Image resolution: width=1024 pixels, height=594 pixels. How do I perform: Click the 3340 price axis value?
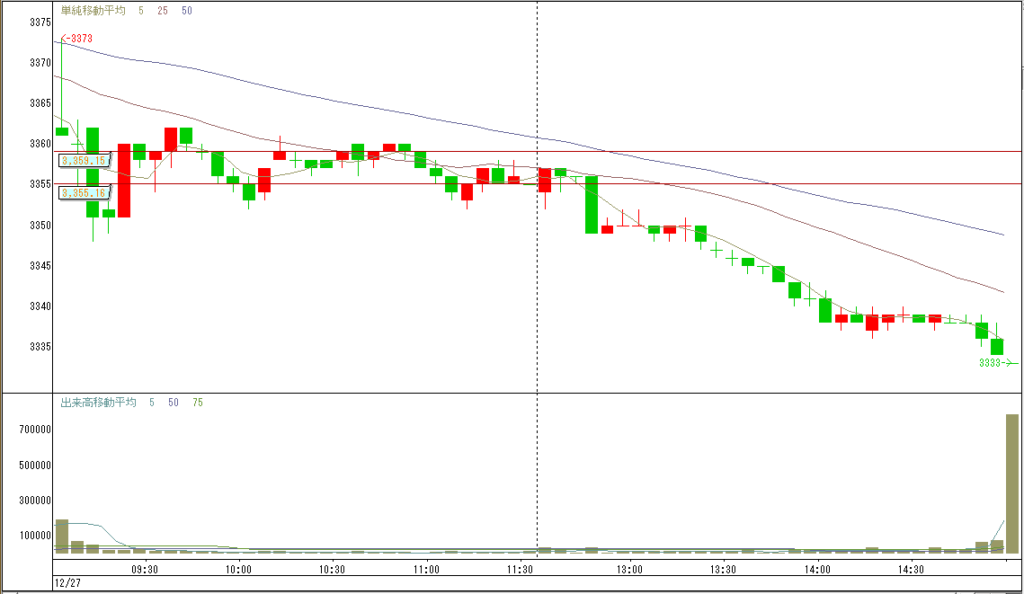coord(40,306)
